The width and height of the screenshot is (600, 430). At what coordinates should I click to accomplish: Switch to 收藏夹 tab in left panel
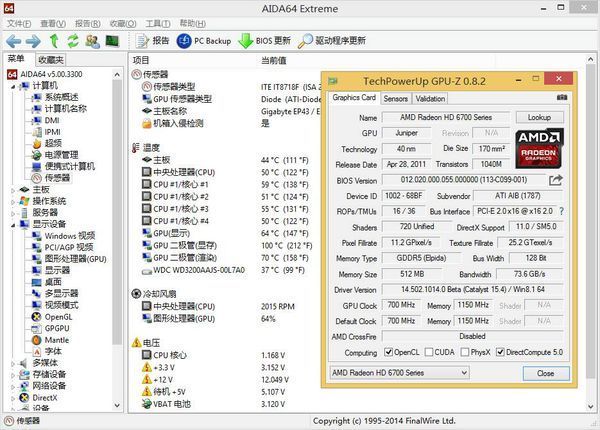[x=51, y=60]
